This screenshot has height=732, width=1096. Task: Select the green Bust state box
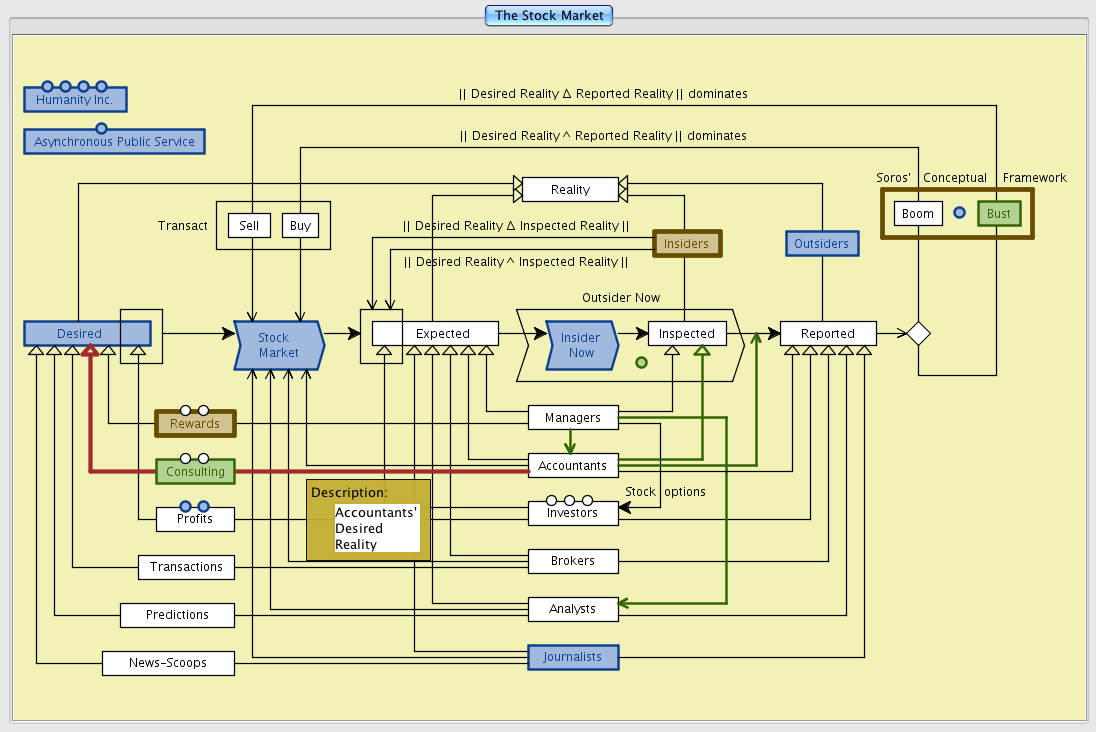998,213
